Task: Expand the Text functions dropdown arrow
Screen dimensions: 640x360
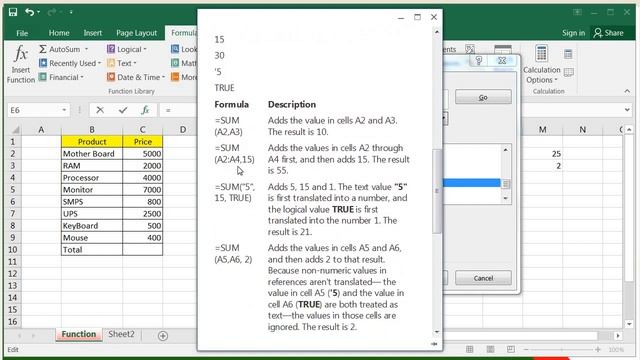Action: (x=135, y=63)
